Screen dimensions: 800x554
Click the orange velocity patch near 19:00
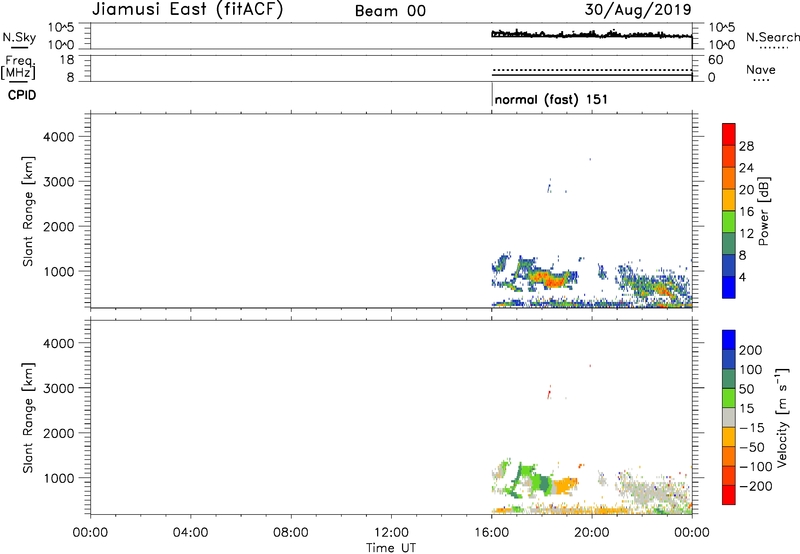tap(565, 486)
